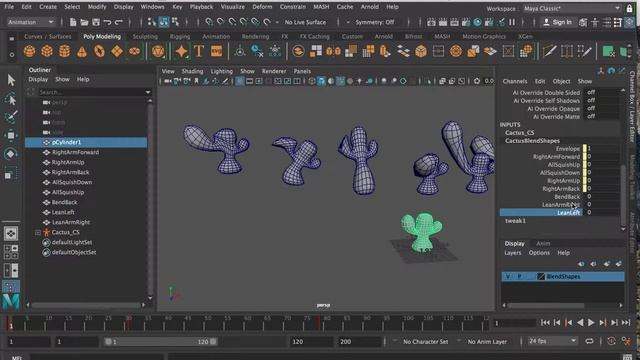Click the playback range slider bar

161,341
